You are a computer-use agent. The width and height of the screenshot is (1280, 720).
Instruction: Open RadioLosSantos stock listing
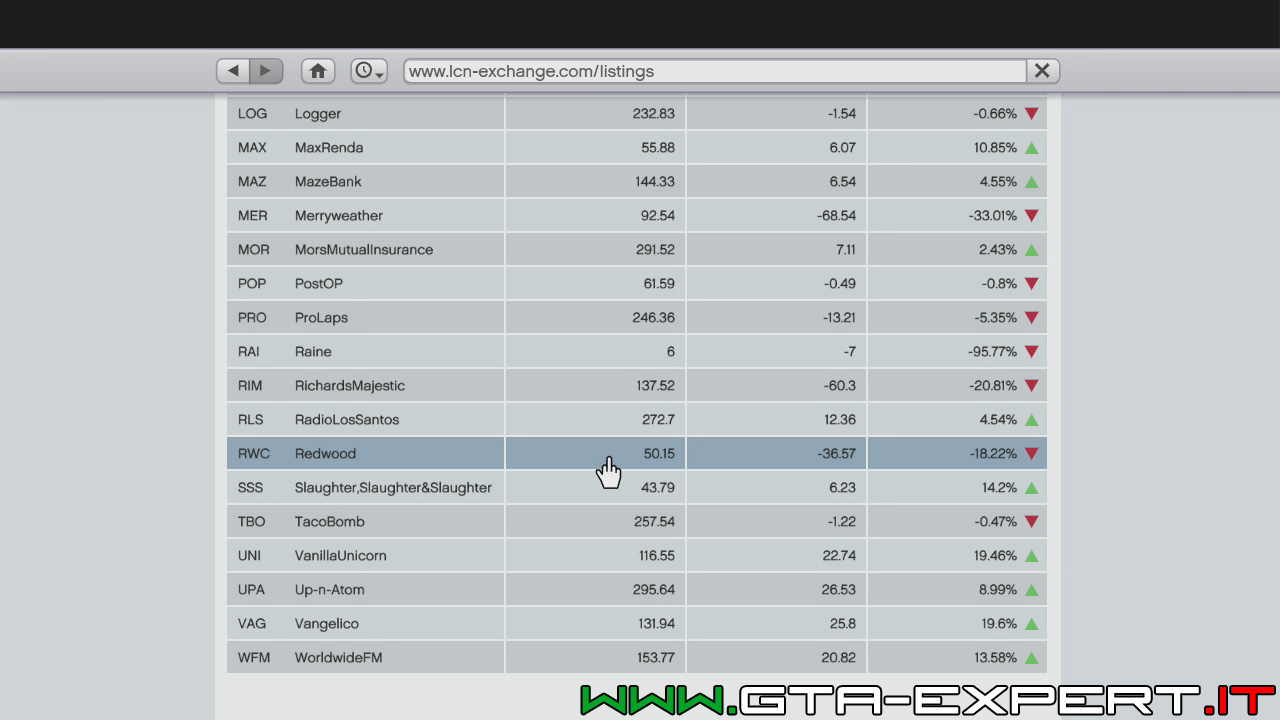tap(637, 420)
